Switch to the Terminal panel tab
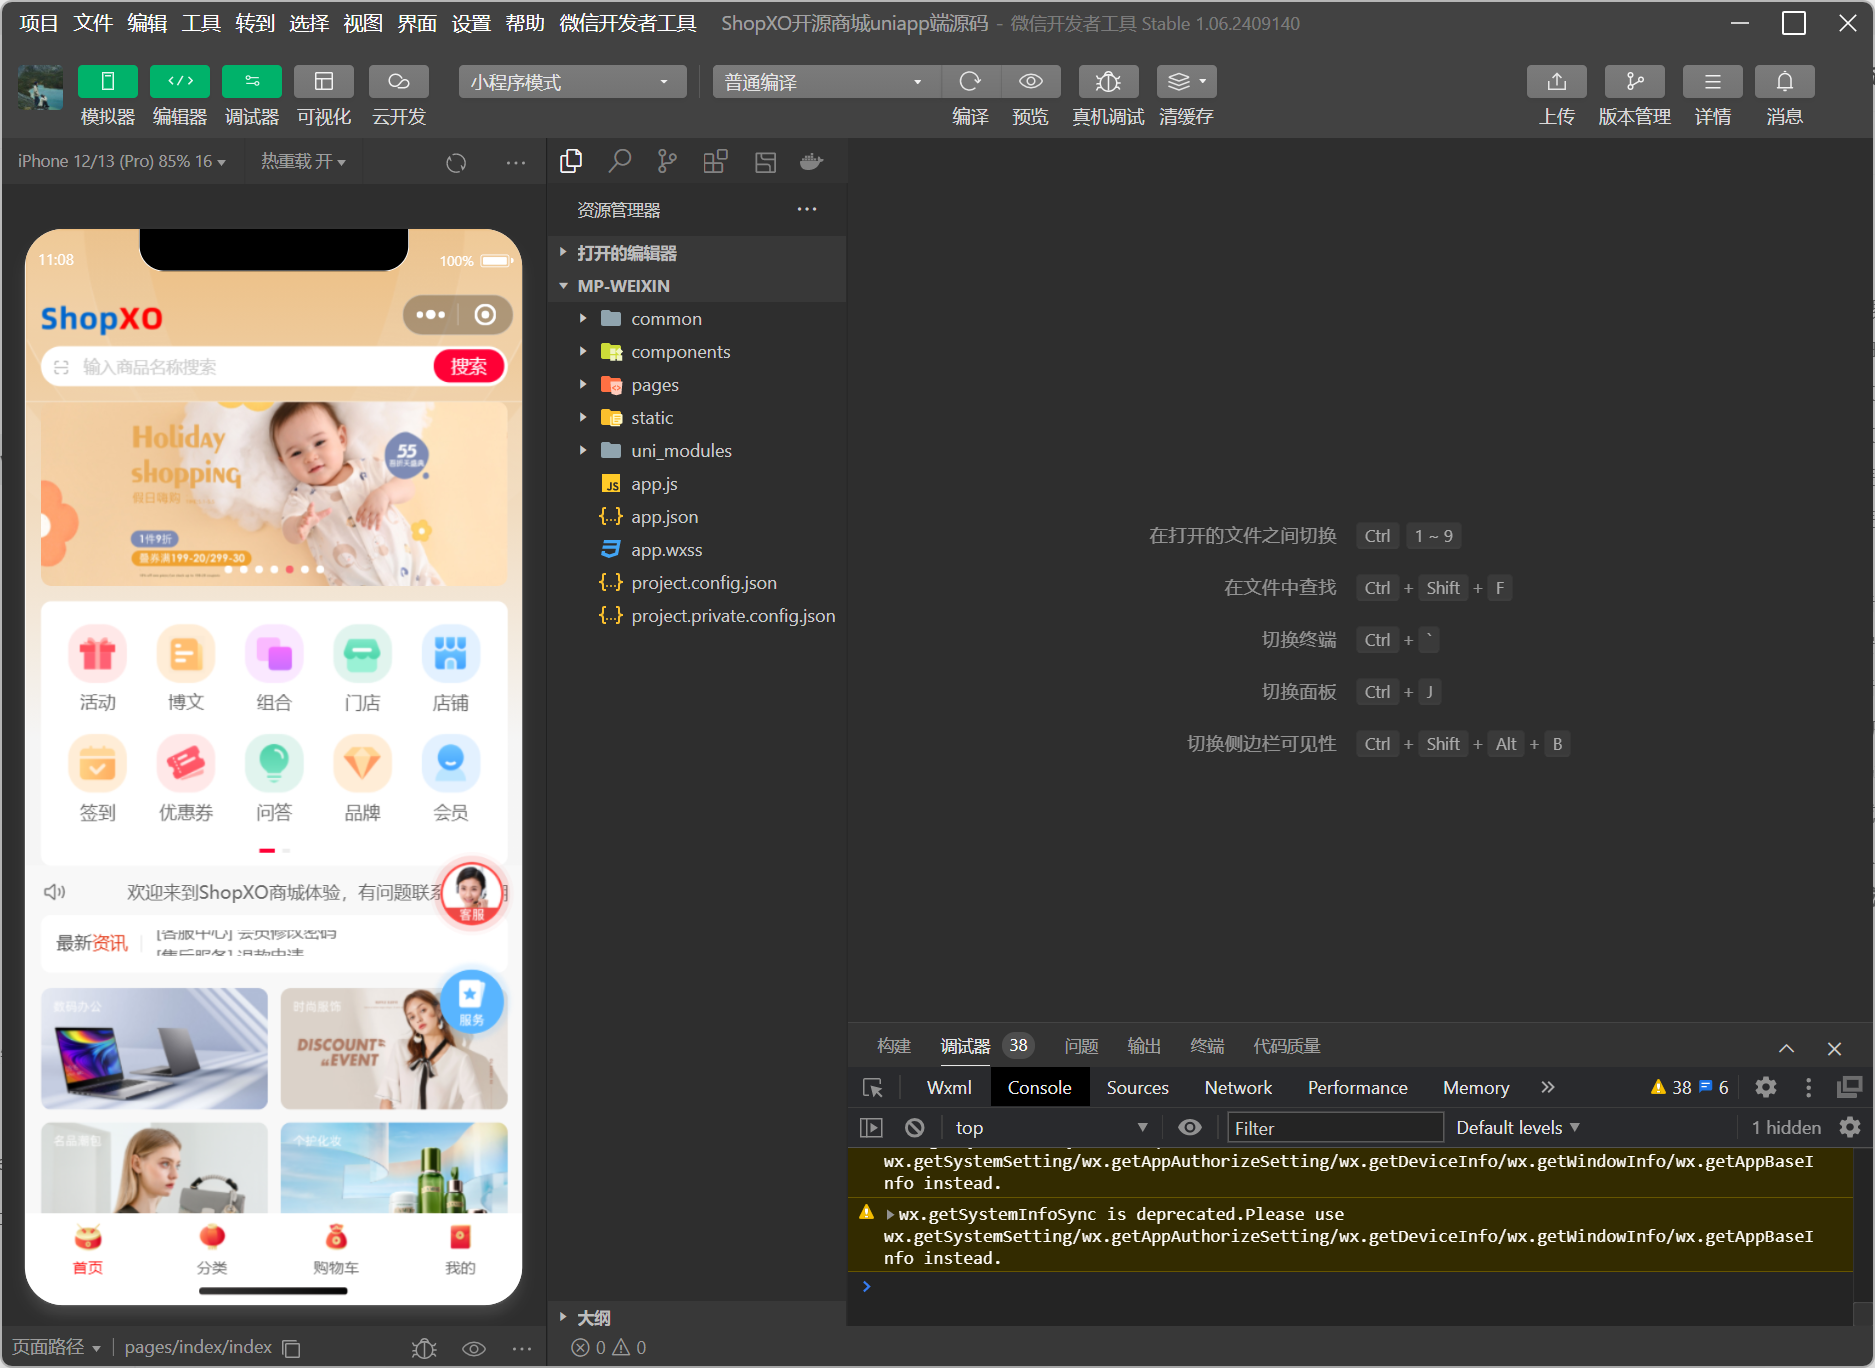Image resolution: width=1875 pixels, height=1368 pixels. click(x=1207, y=1046)
